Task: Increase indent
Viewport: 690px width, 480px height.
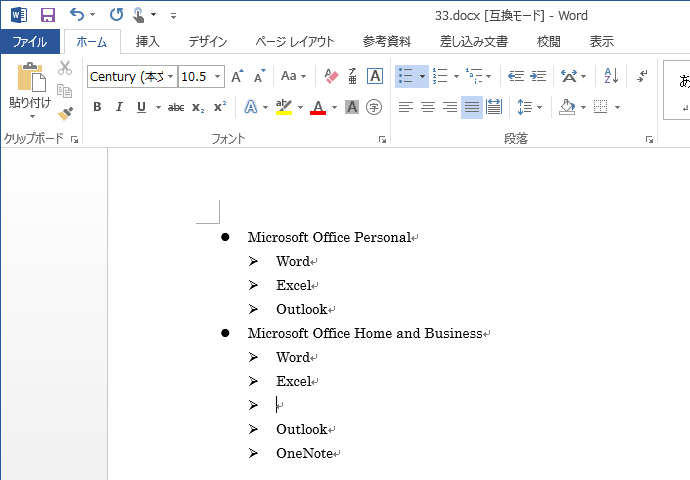Action: [538, 76]
